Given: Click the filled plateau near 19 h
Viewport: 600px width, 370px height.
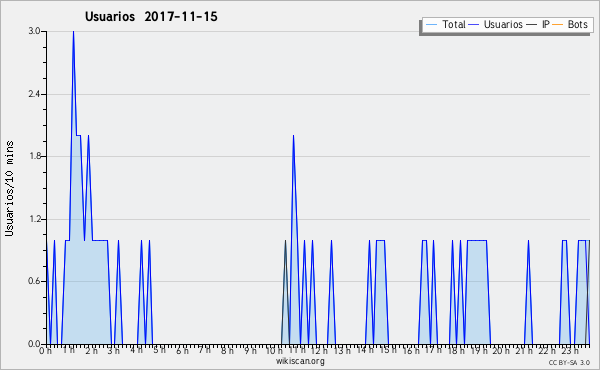Looking at the screenshot, I should point(477,291).
